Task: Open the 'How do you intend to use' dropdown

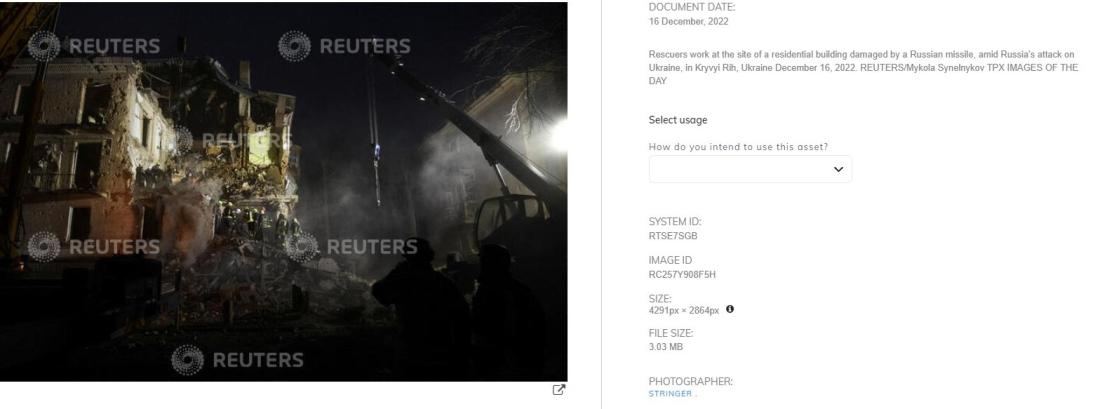Action: pyautogui.click(x=750, y=169)
